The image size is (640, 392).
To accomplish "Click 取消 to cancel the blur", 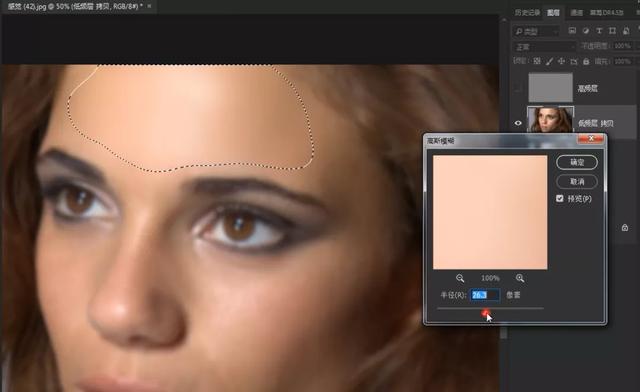I will [577, 181].
